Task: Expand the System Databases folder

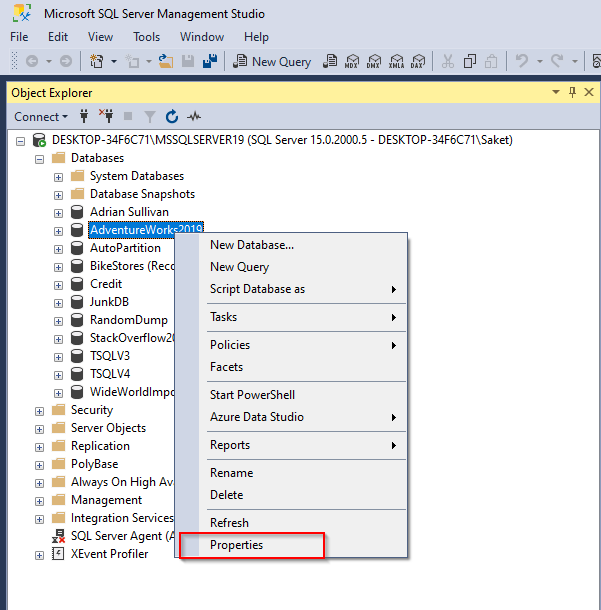Action: tap(58, 177)
